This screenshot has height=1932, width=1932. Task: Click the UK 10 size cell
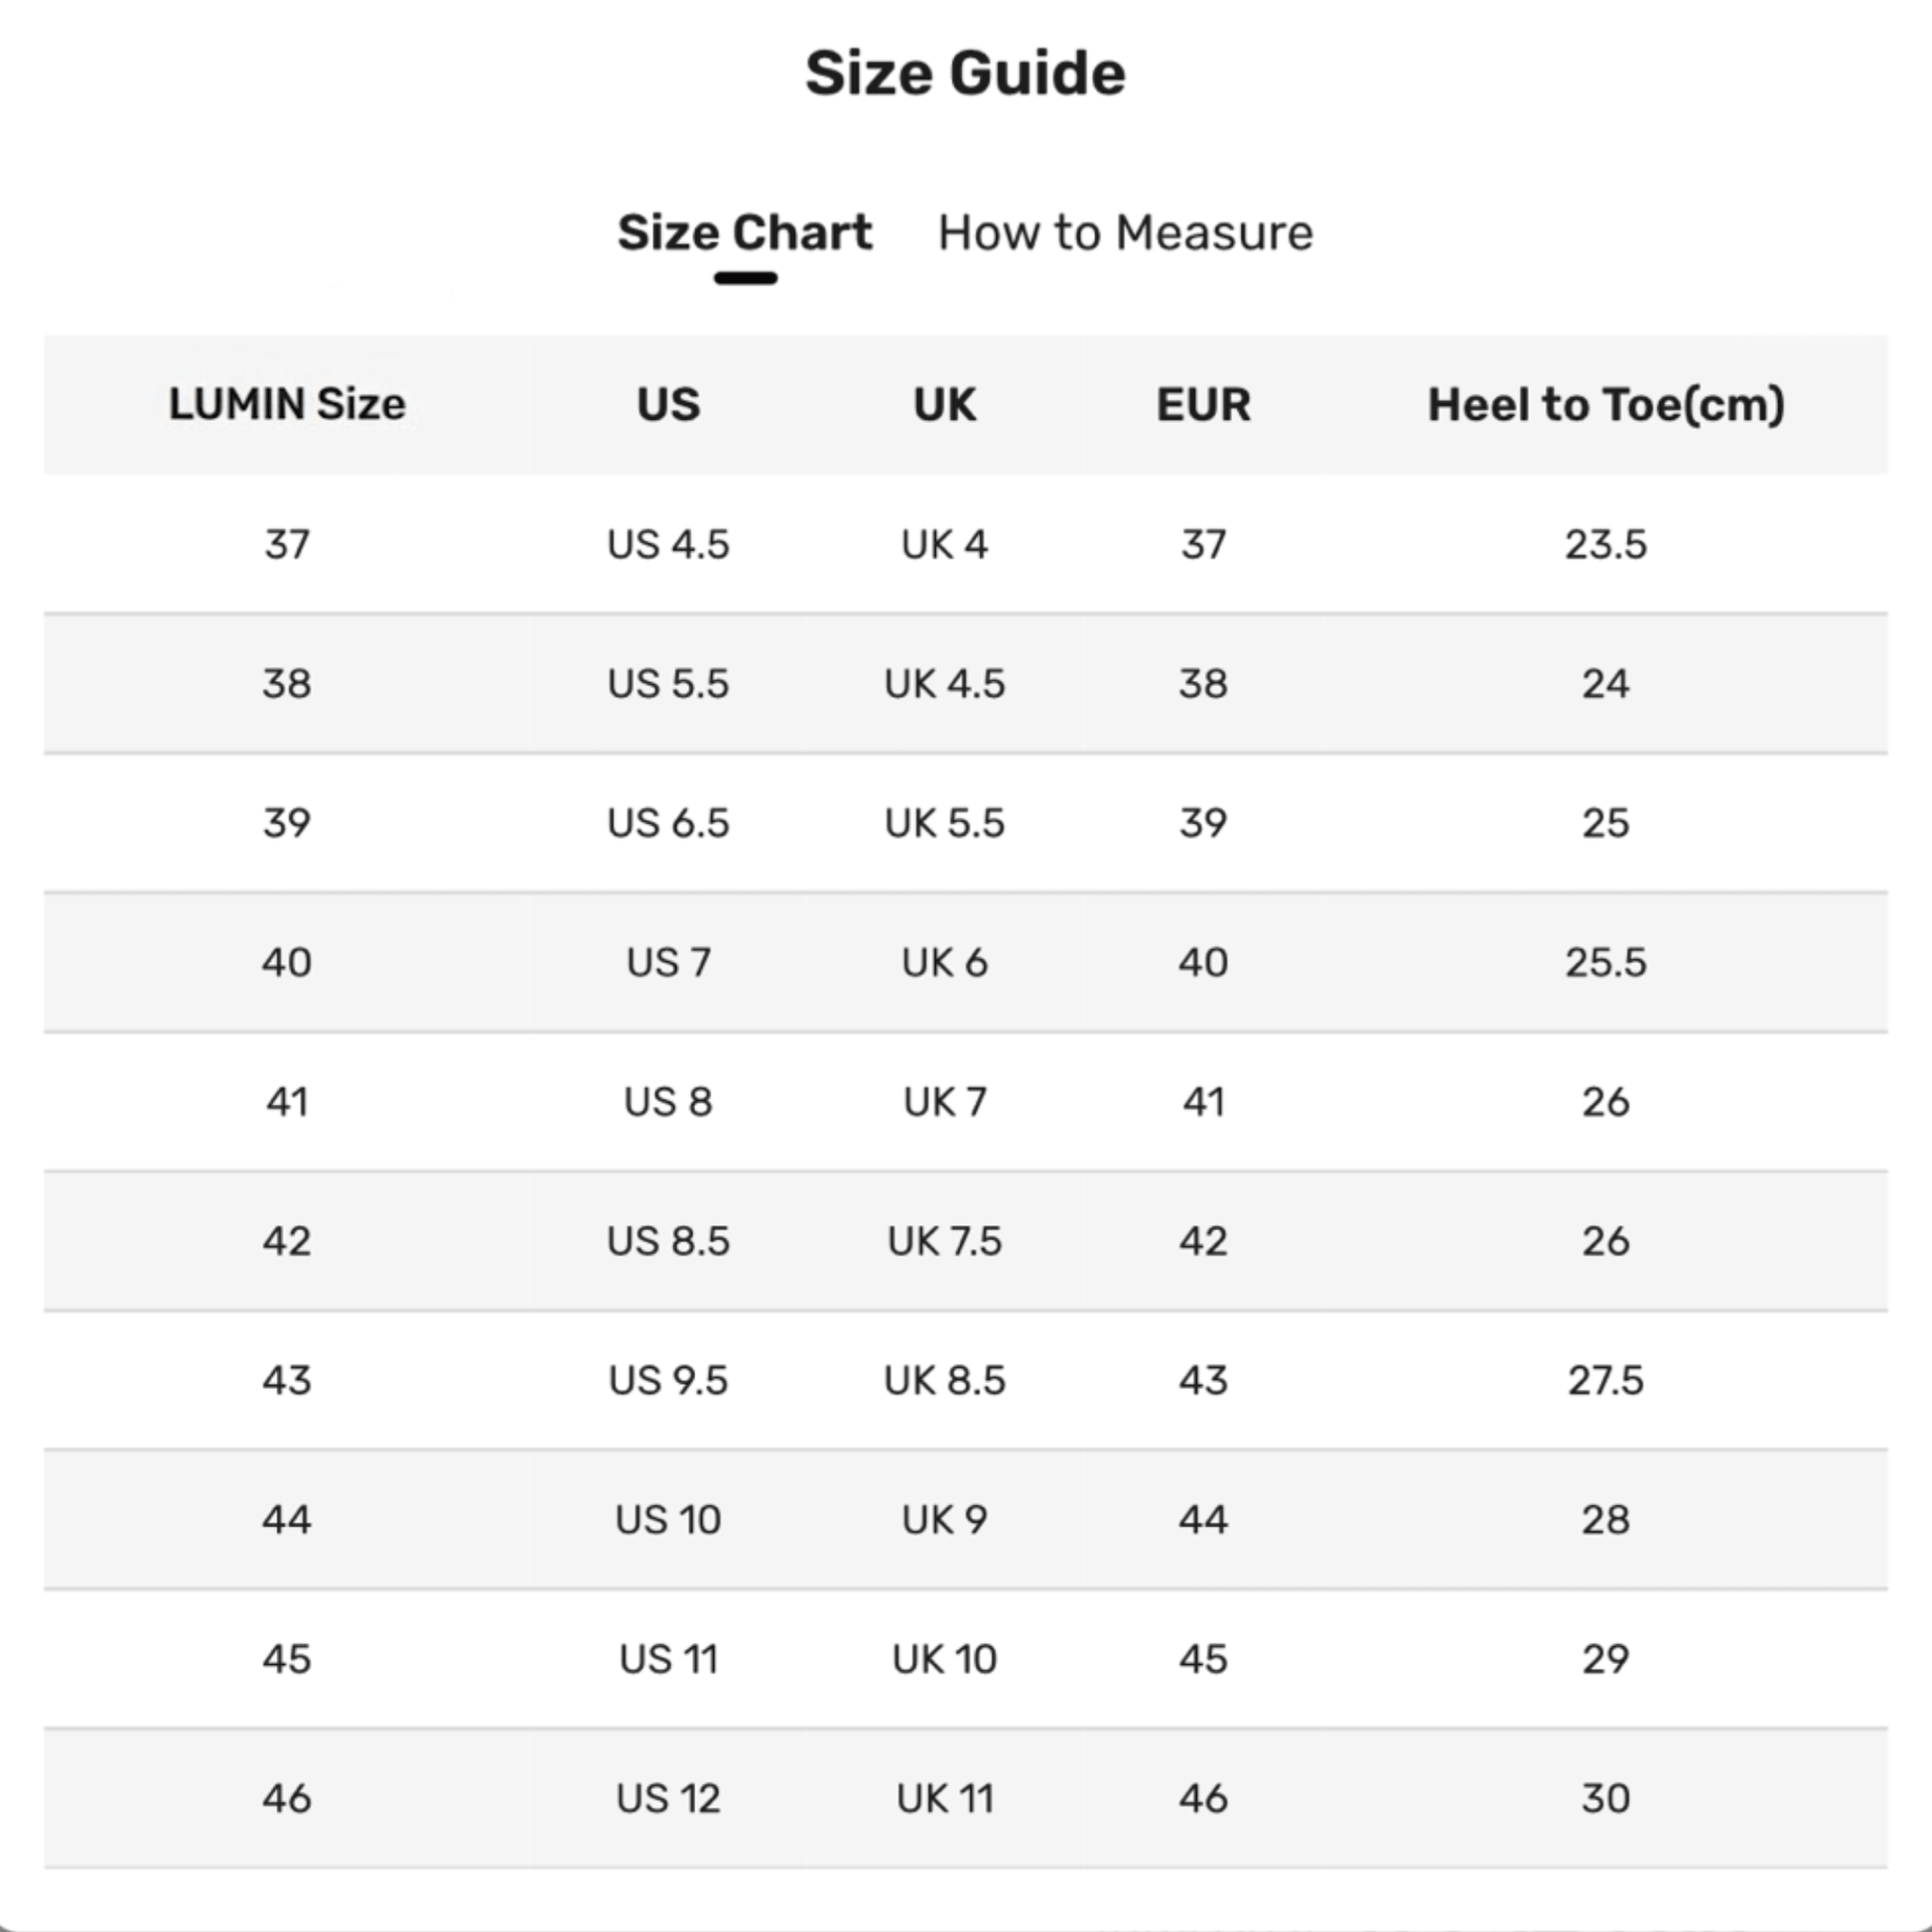click(944, 1659)
